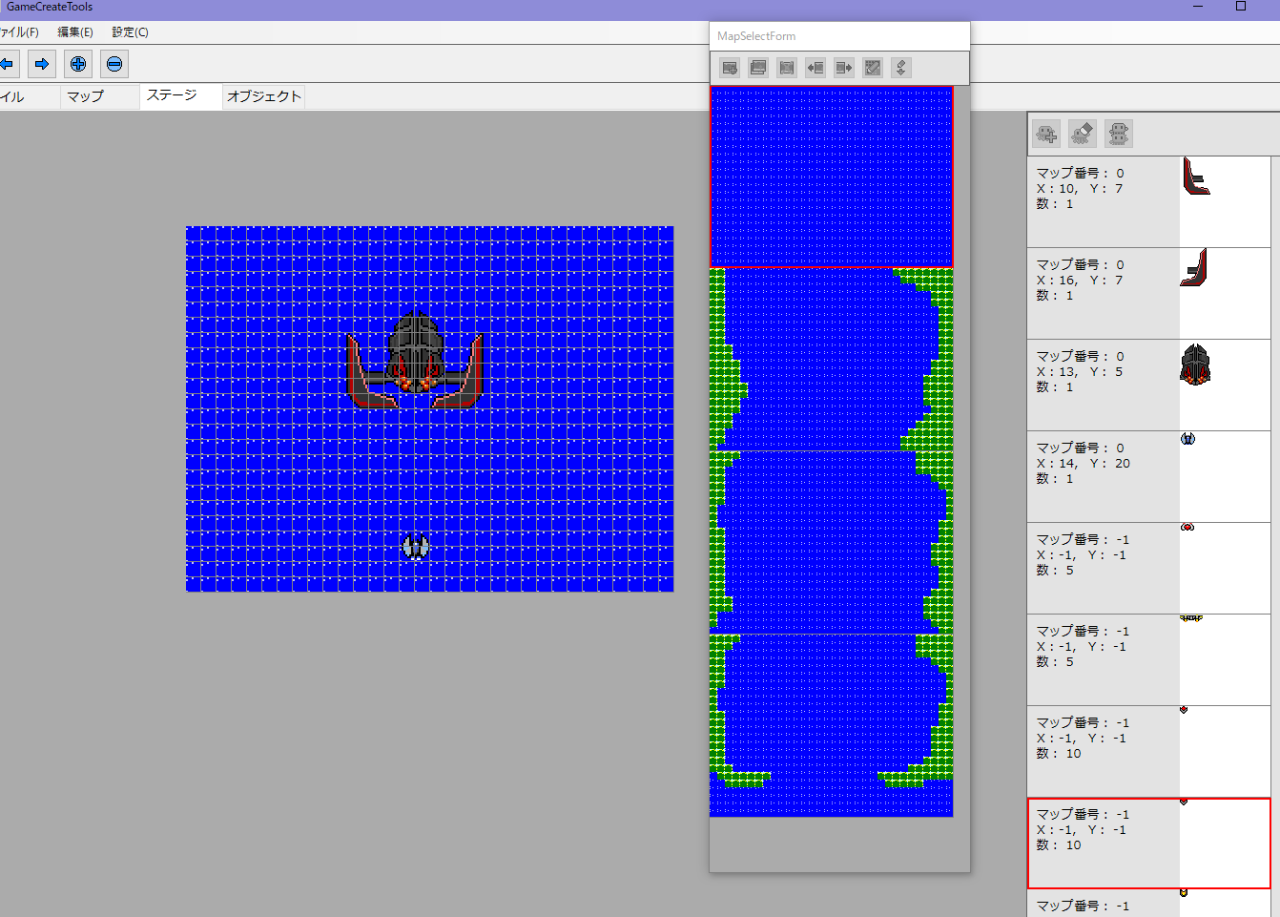Click the blue minus zoom-out button

114,64
